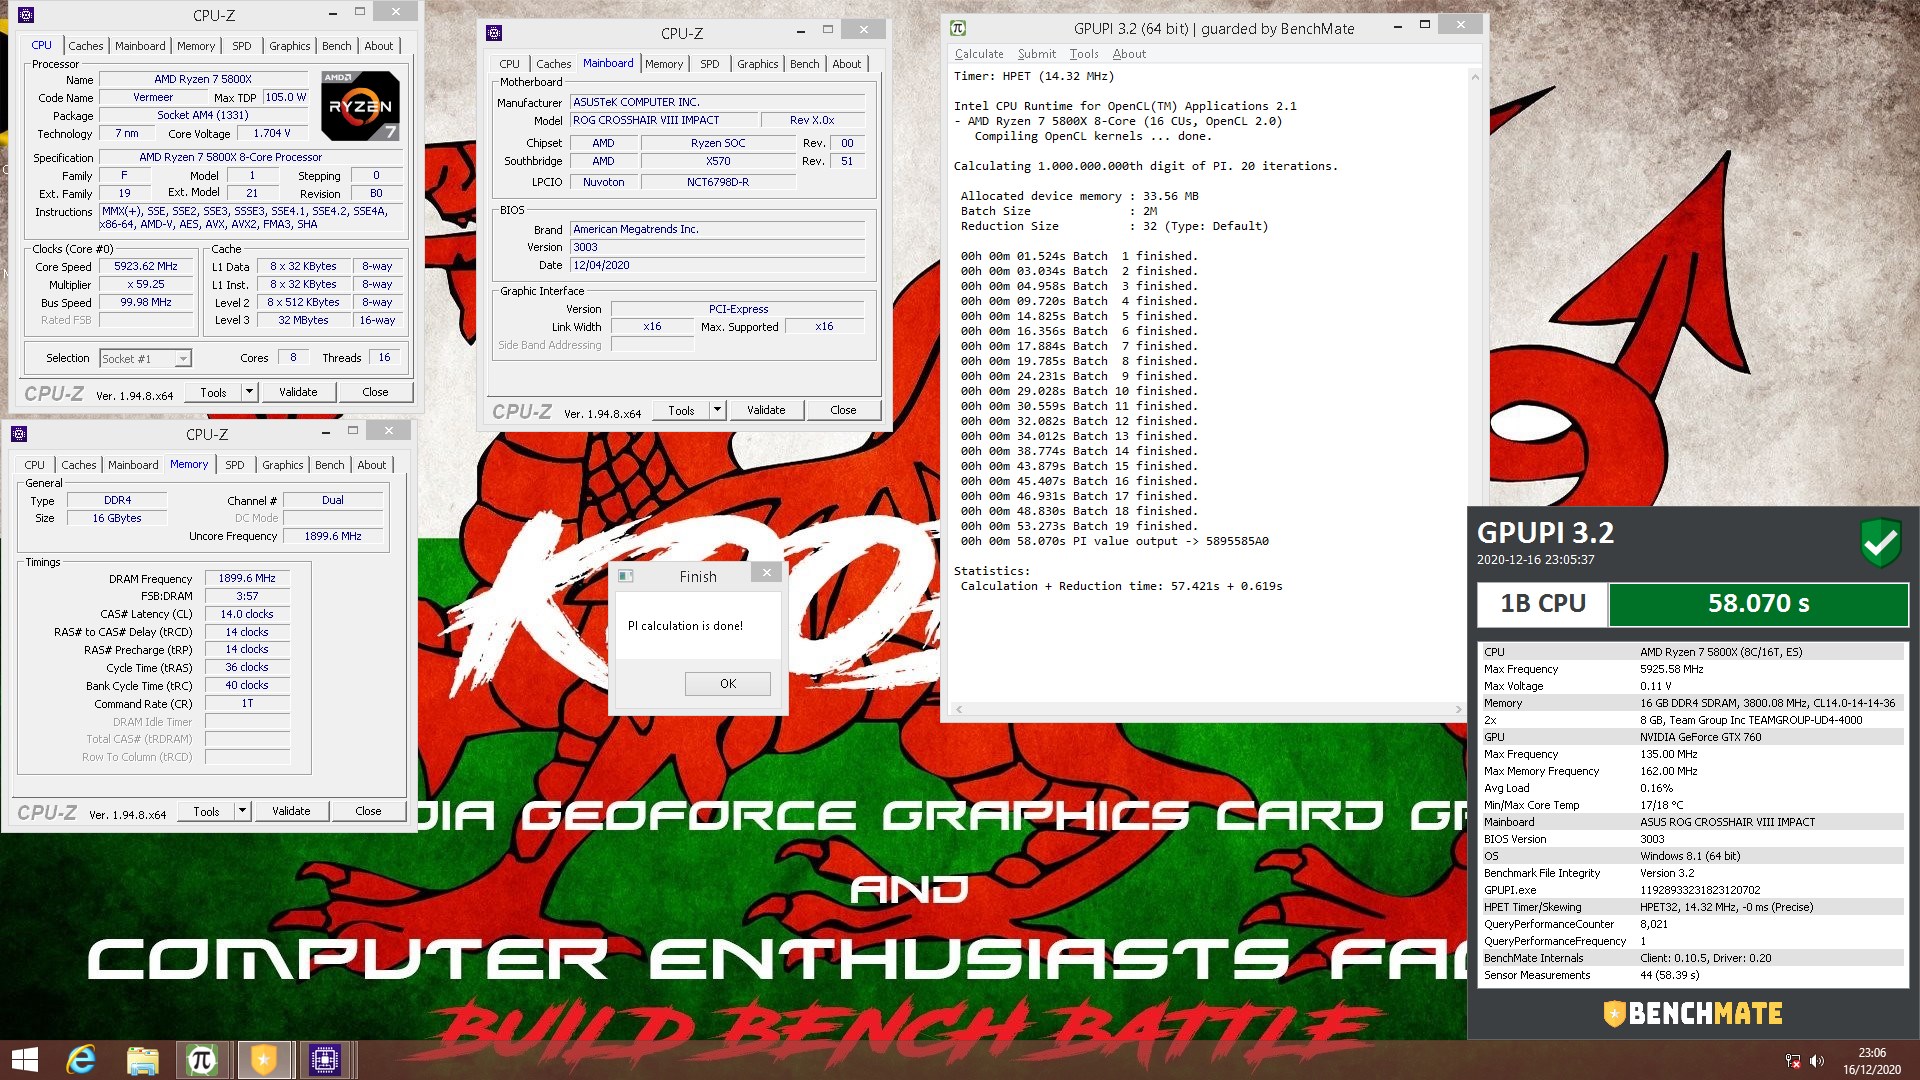Viewport: 1920px width, 1080px height.
Task: Click Tools button in CPU-Z Mainboard window
Action: point(681,410)
